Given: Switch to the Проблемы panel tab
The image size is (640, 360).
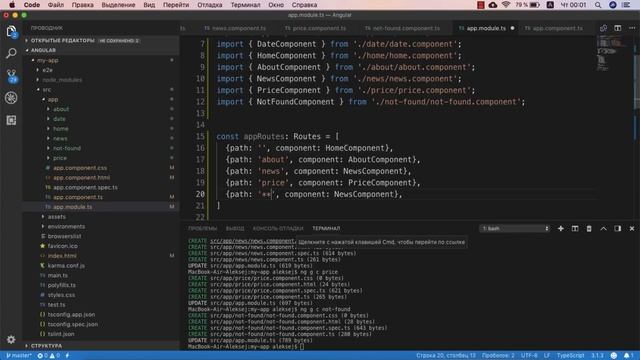Looking at the screenshot, I should [203, 229].
